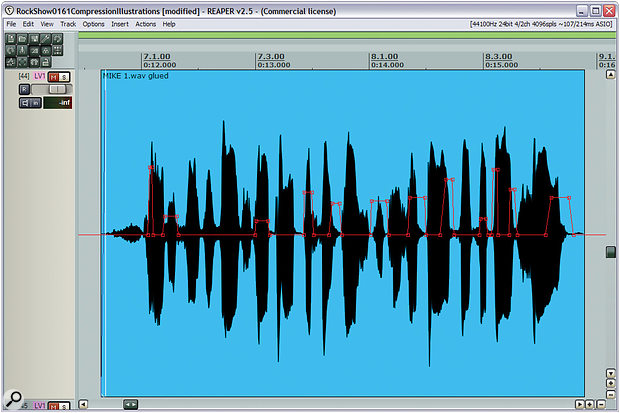Click the 7.3.00 ruler marker
The height and width of the screenshot is (413, 620).
[271, 57]
